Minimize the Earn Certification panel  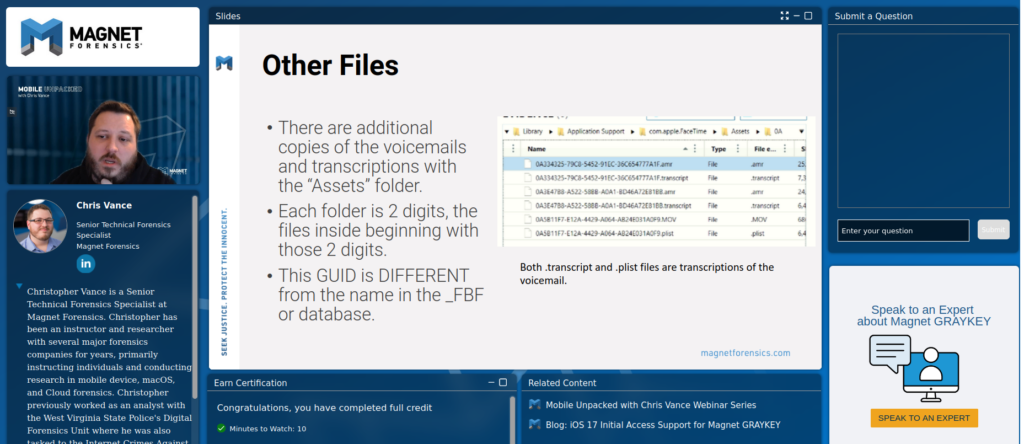(492, 383)
